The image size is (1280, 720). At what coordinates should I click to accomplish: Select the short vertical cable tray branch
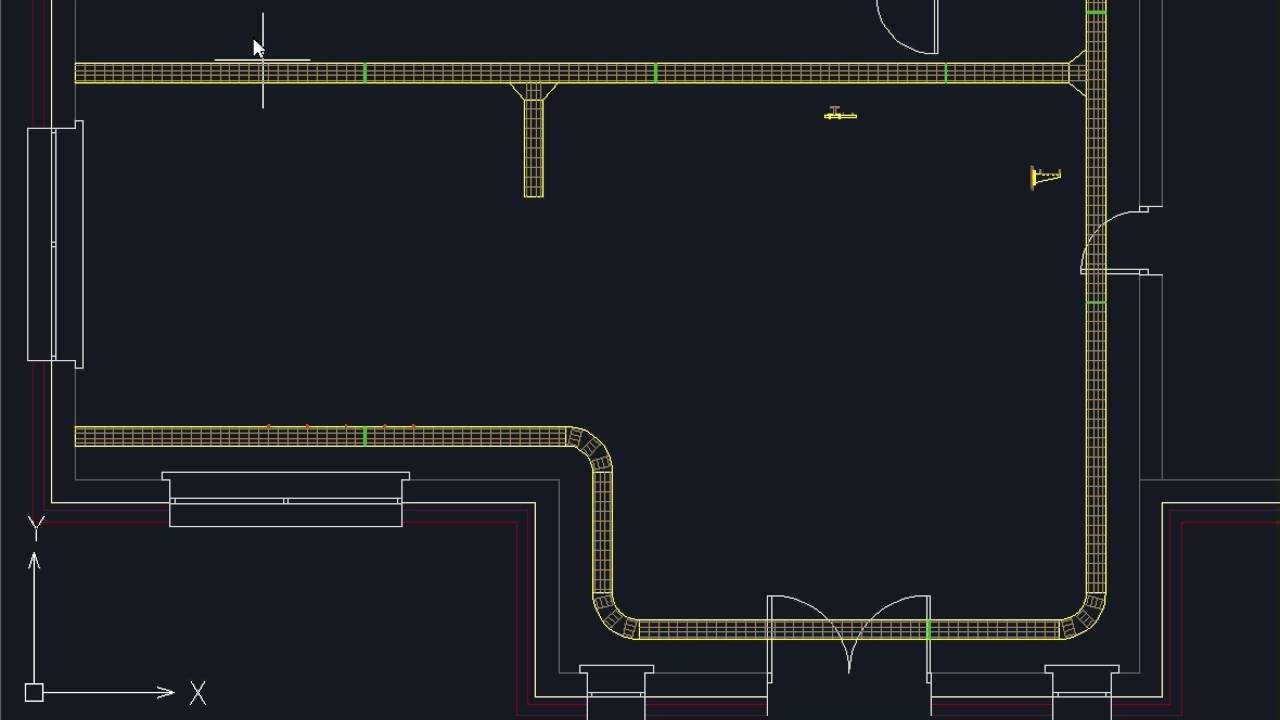pyautogui.click(x=534, y=147)
